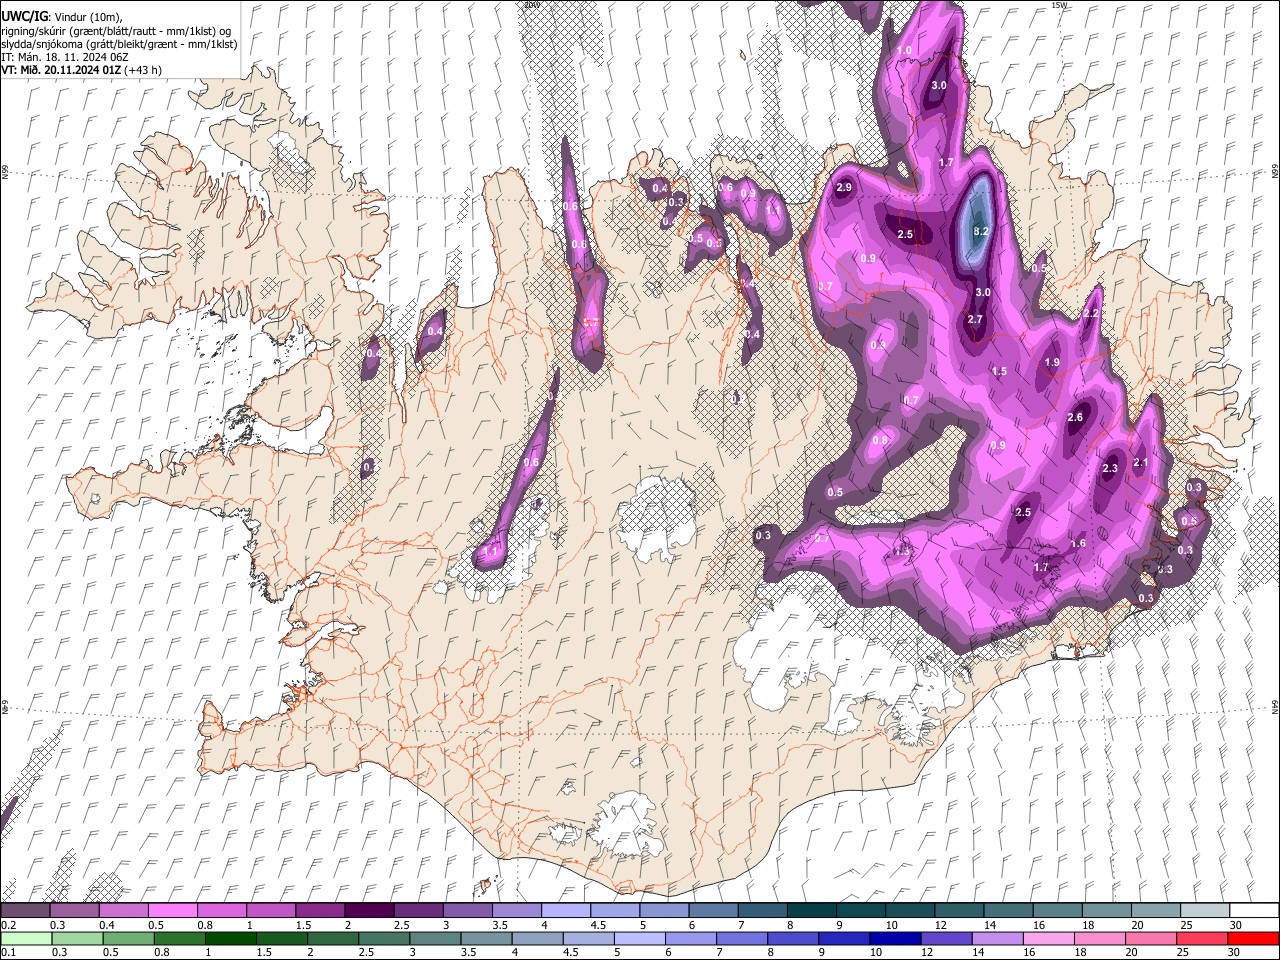Pick the darkest purple 2–2.5 snow legend swatch

368,911
